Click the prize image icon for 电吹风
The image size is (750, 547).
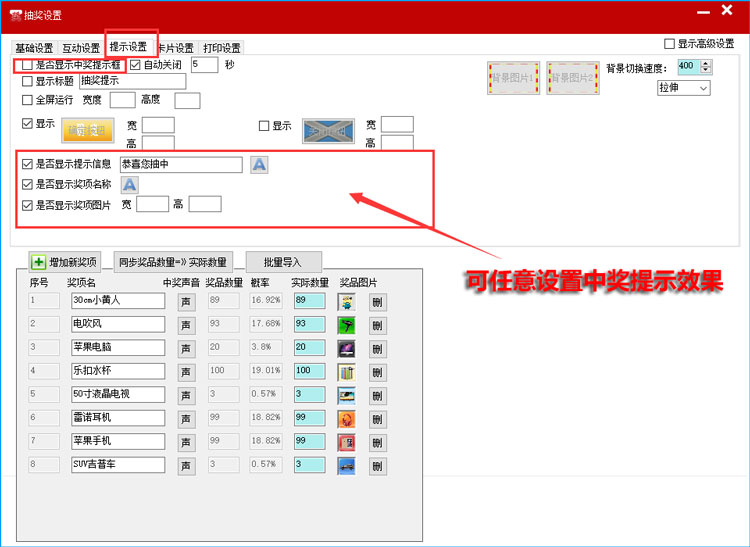point(347,324)
